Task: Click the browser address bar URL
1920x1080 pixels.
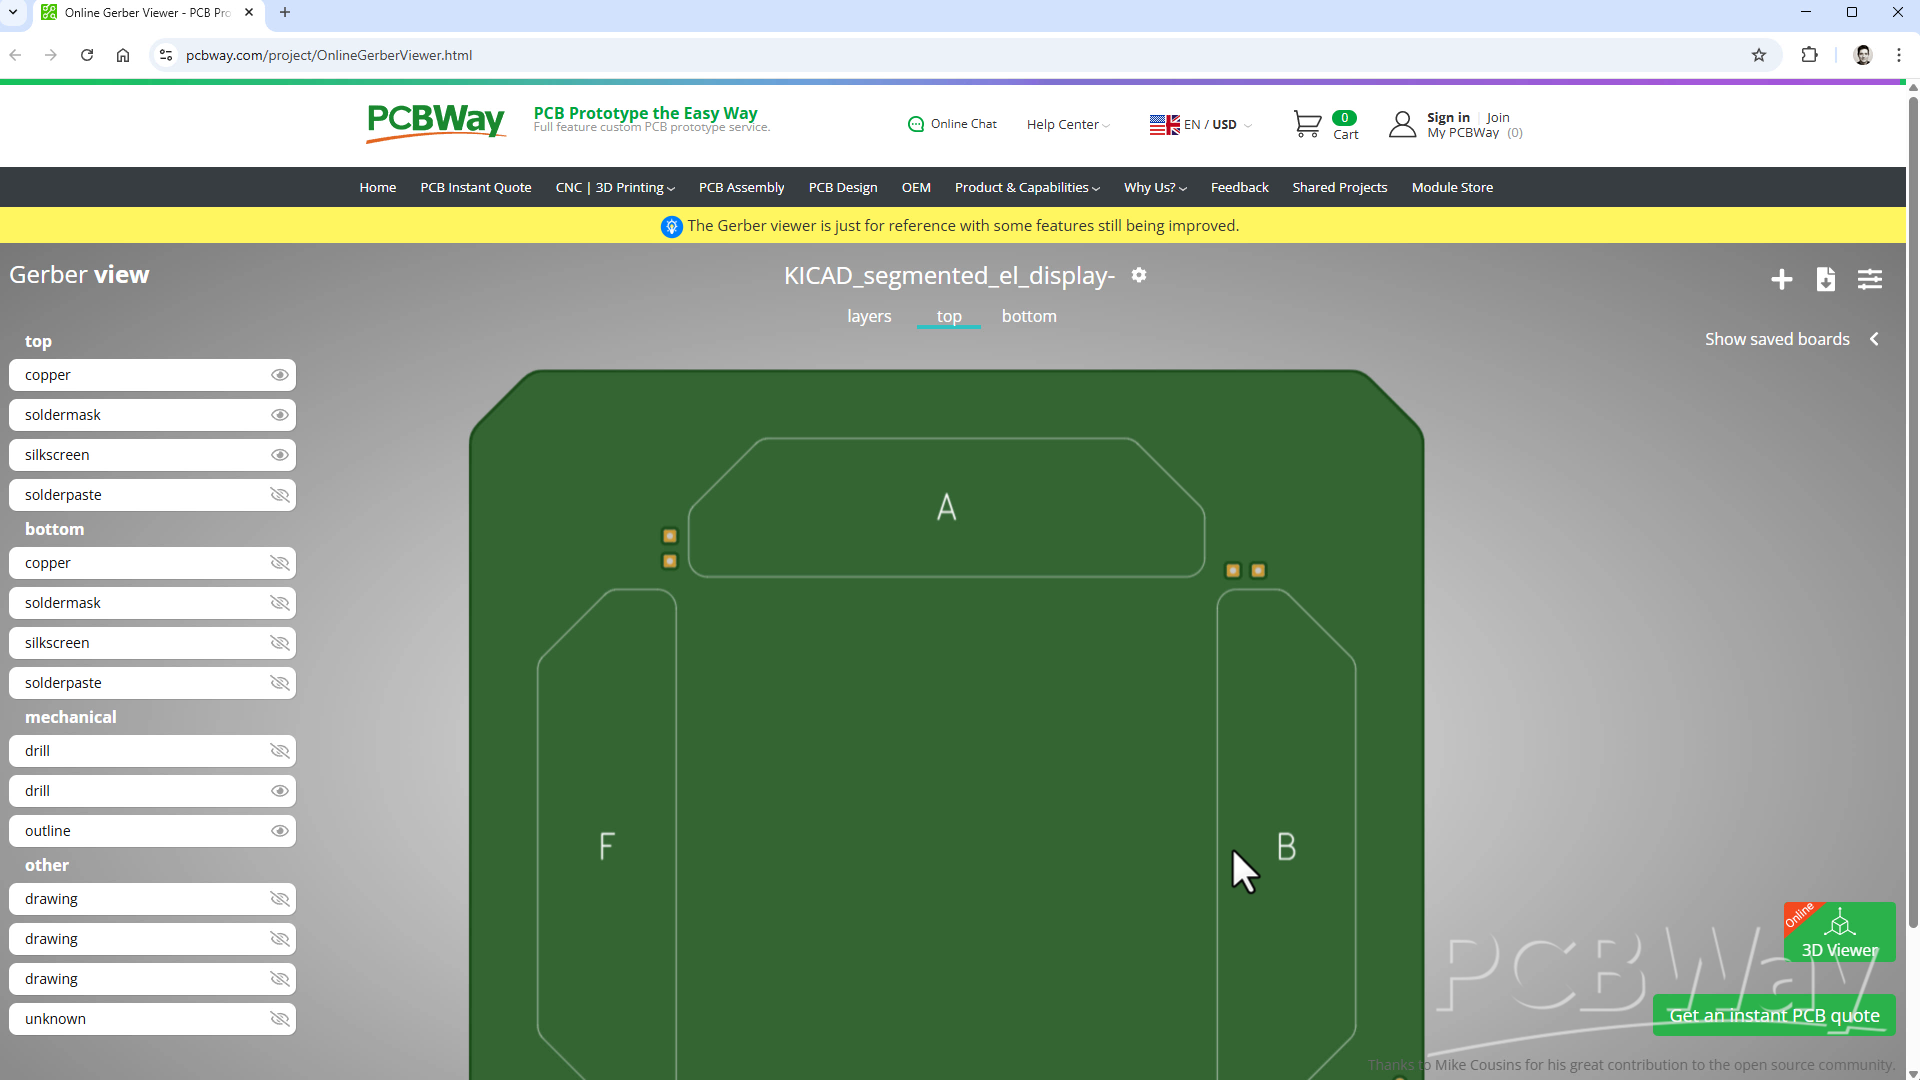Action: (x=329, y=55)
